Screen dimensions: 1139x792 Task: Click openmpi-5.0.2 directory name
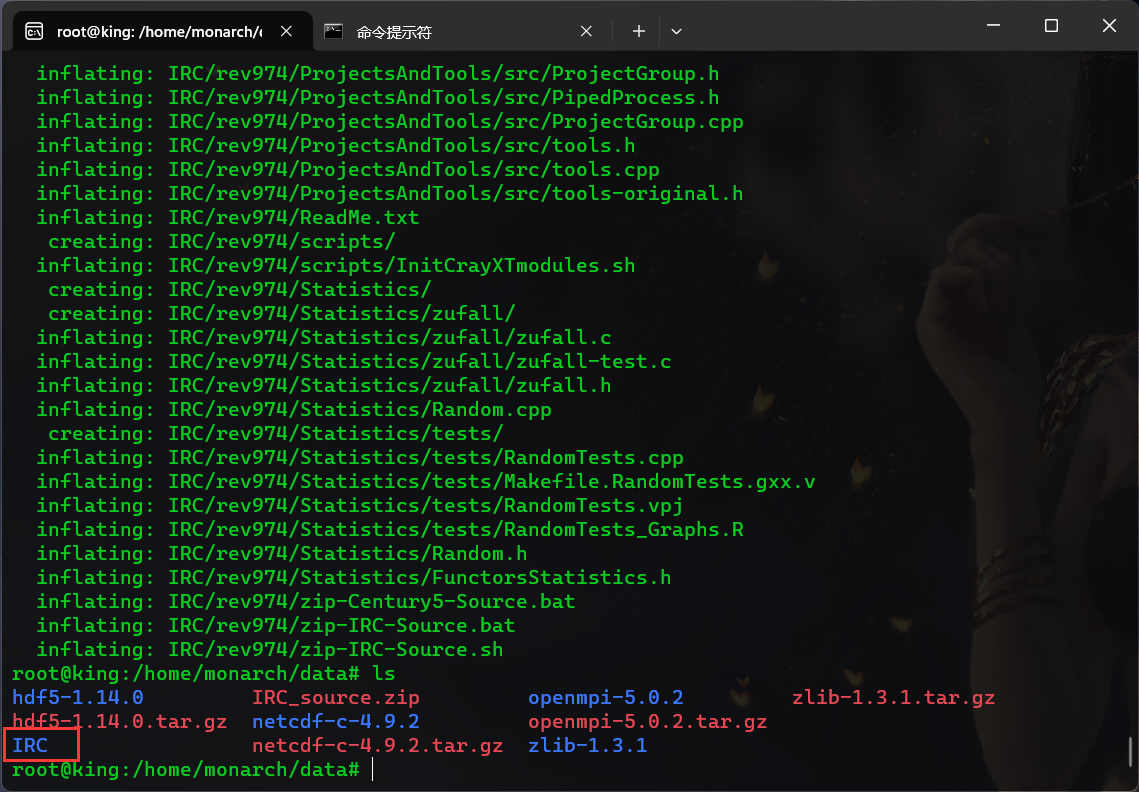(606, 698)
